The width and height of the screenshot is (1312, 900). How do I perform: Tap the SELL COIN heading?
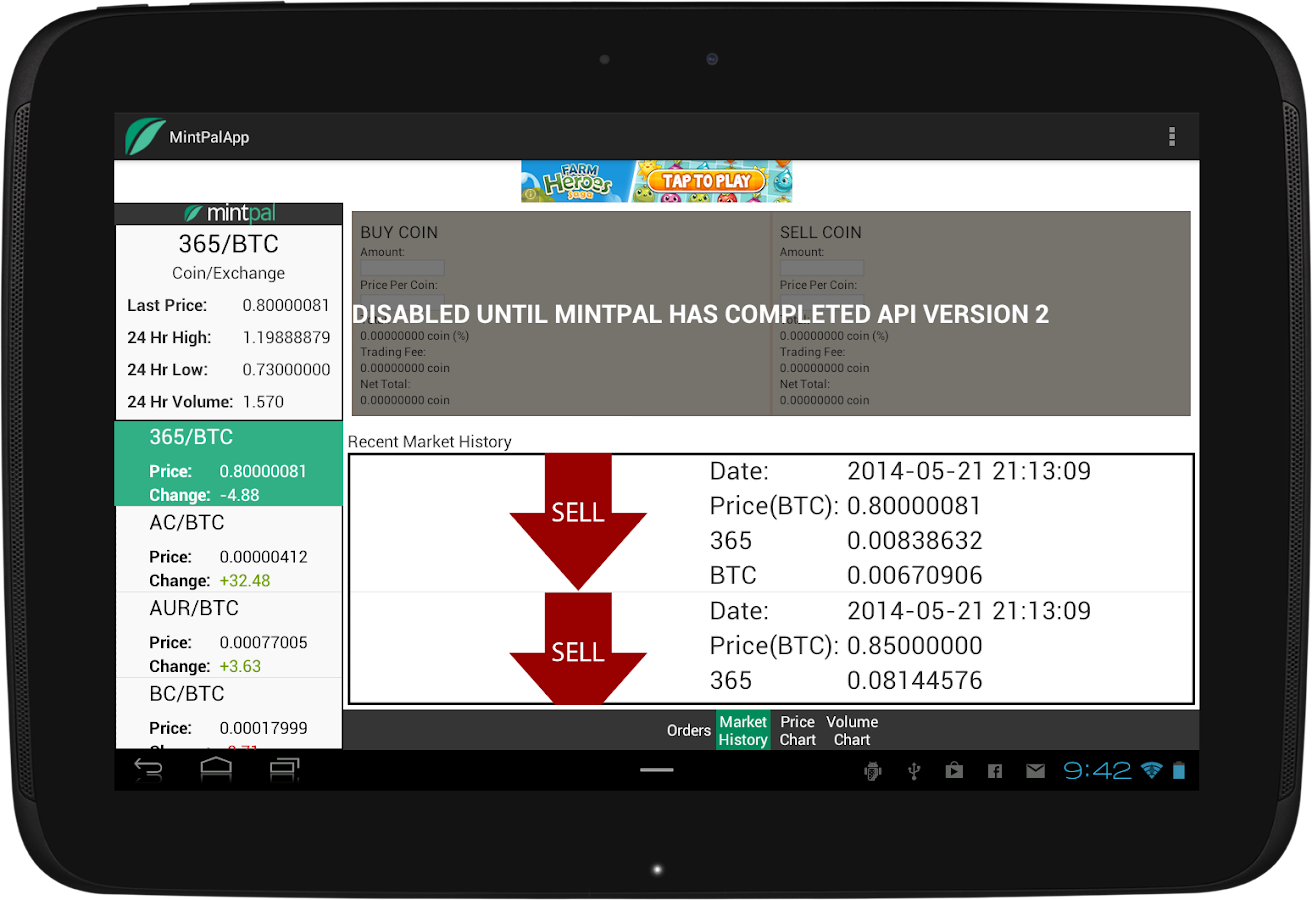tap(820, 232)
